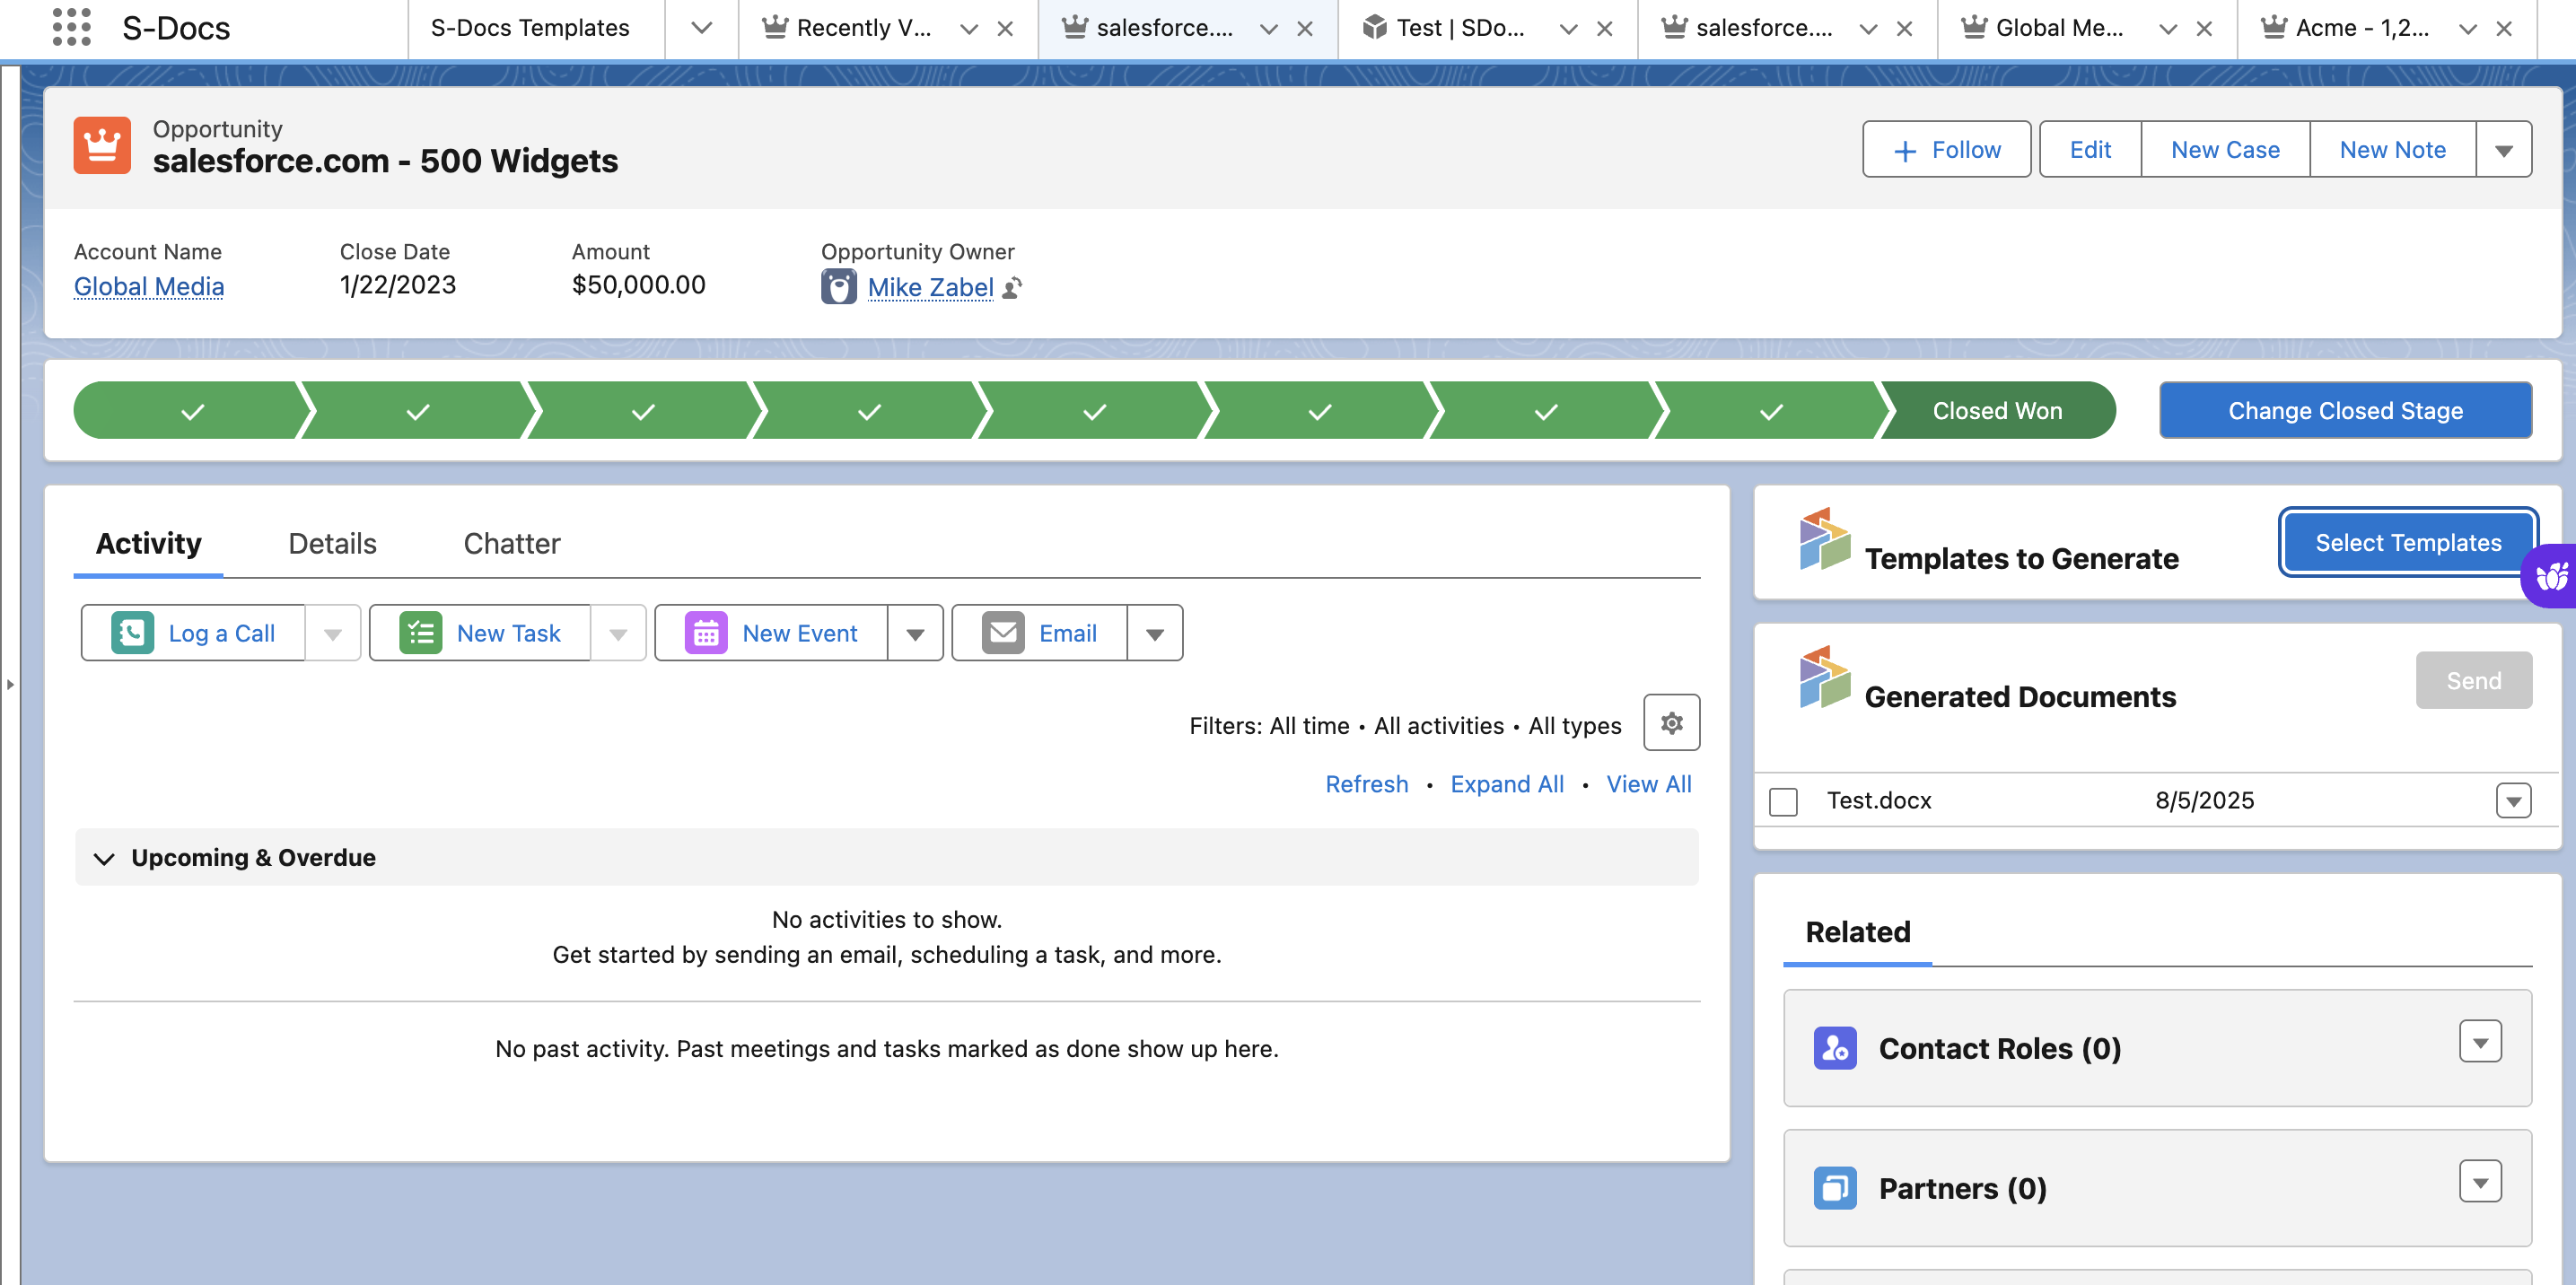2576x1285 pixels.
Task: Click the New Event calendar icon
Action: (x=706, y=633)
